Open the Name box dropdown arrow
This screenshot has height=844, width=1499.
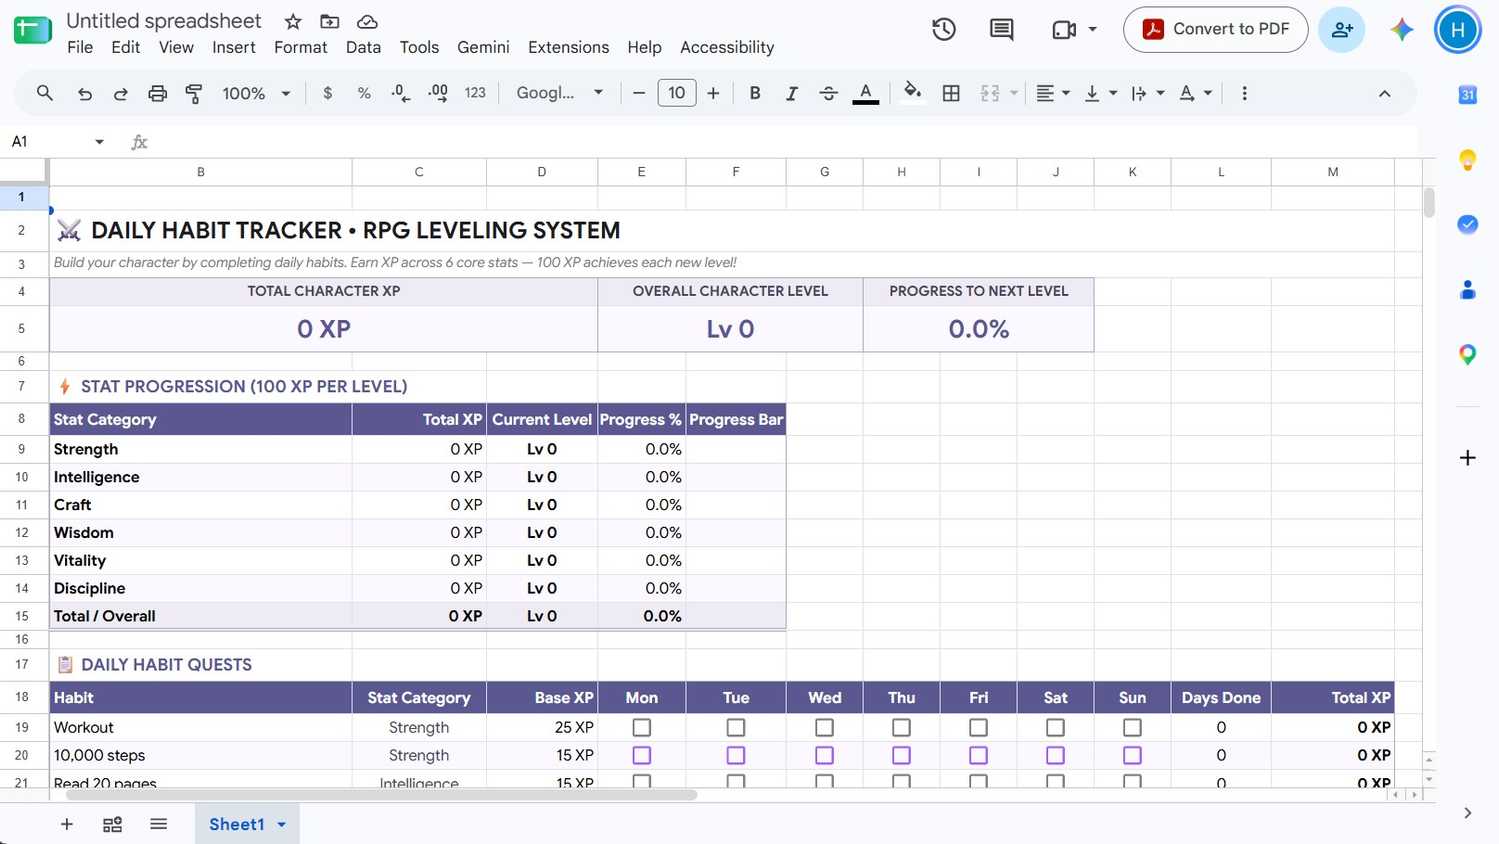pyautogui.click(x=99, y=142)
